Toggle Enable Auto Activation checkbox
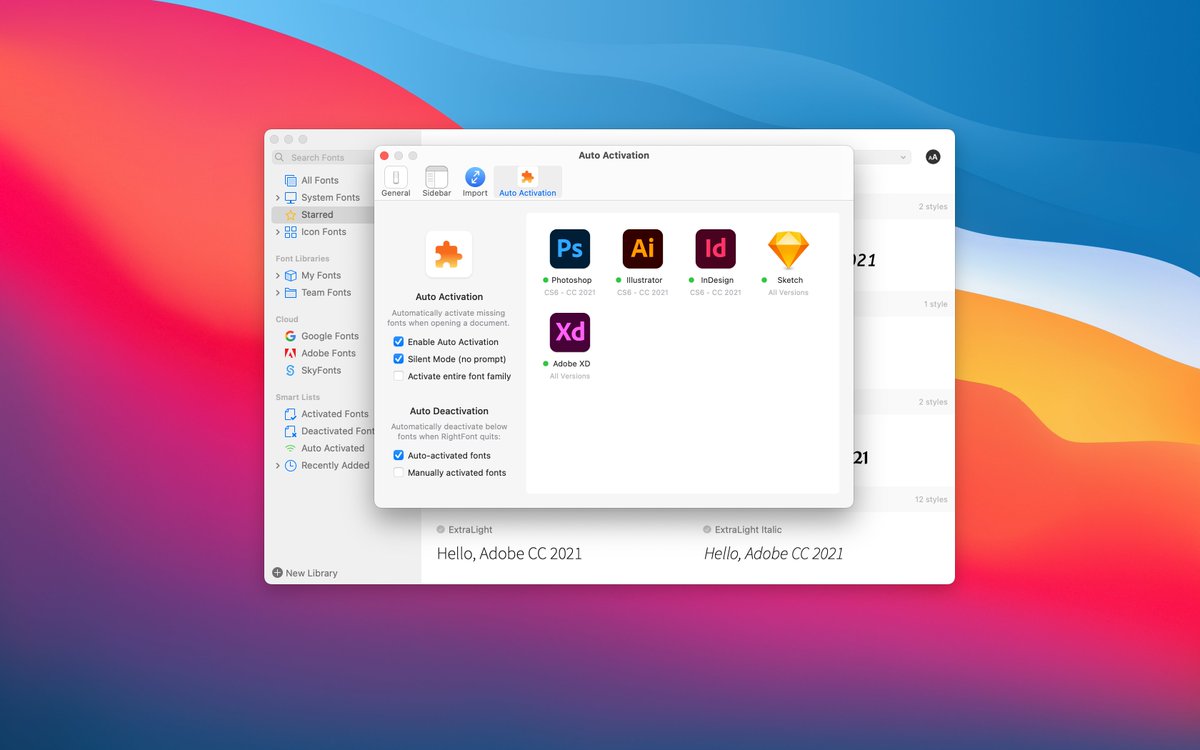1200x750 pixels. point(399,342)
